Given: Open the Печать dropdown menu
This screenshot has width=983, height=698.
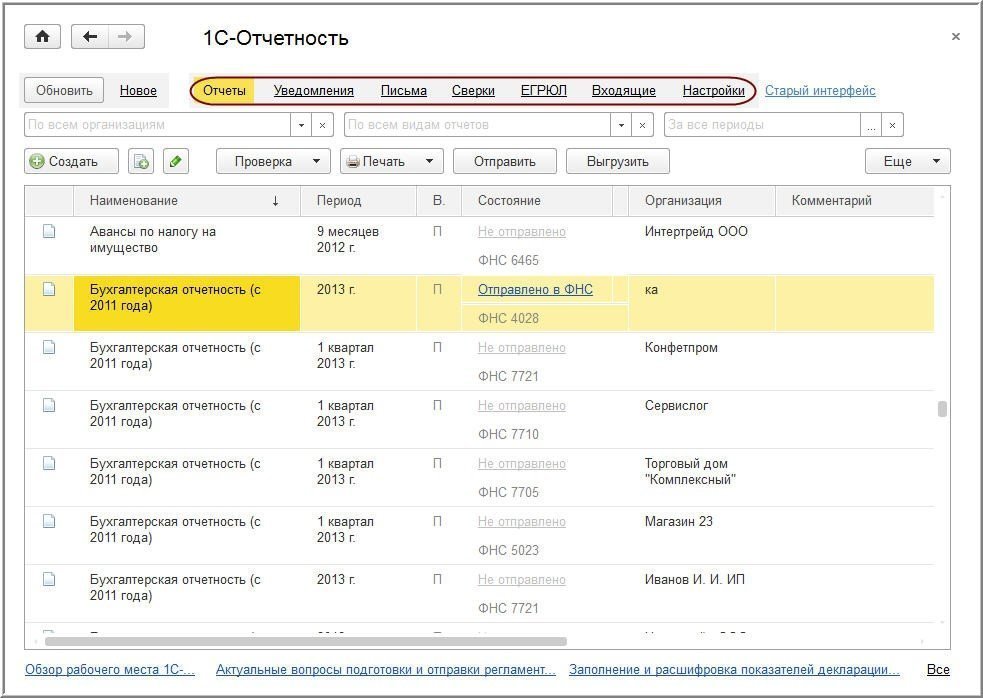Looking at the screenshot, I should pos(391,161).
